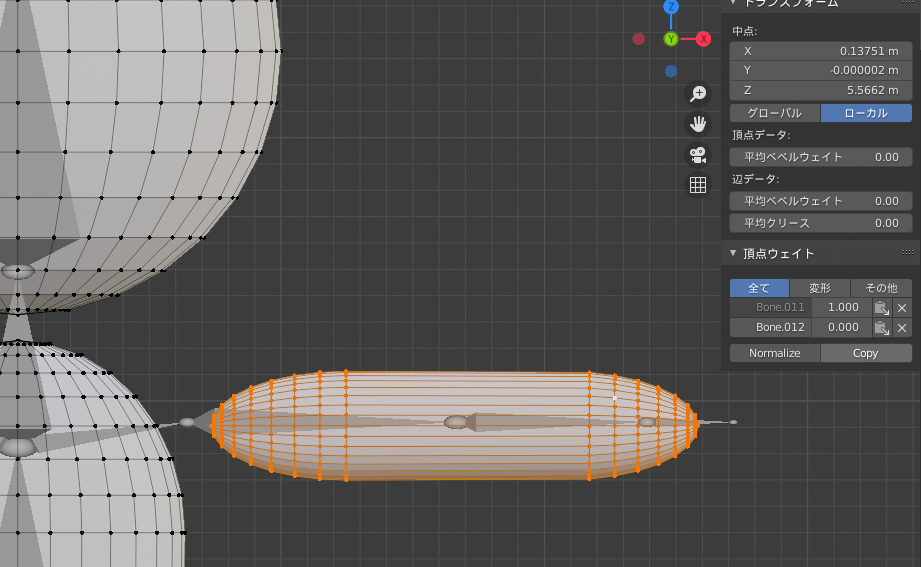Click Bone.012 weight value 0.000
Image resolution: width=921 pixels, height=567 pixels.
coord(842,327)
